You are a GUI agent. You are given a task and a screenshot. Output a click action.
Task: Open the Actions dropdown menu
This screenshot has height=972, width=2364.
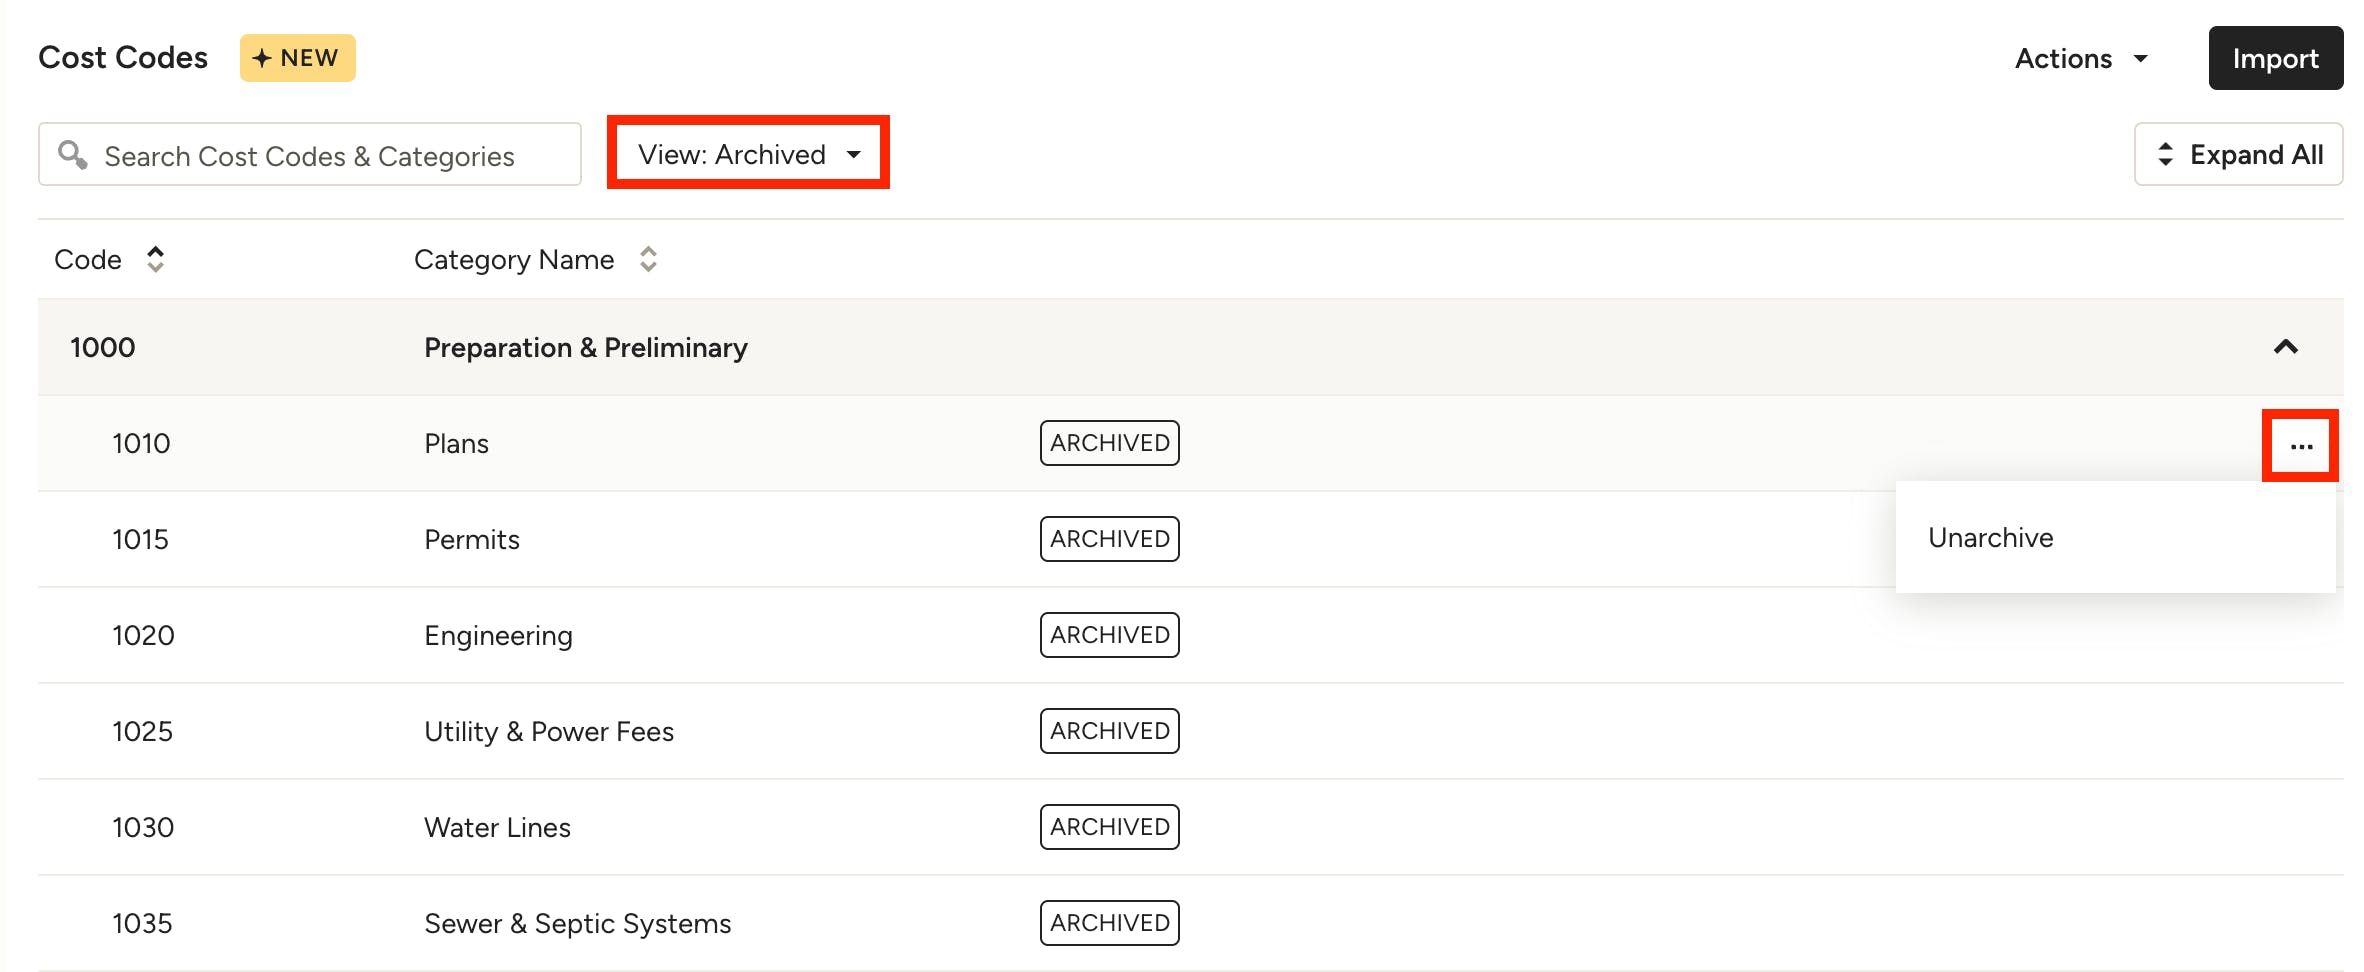tap(2080, 58)
